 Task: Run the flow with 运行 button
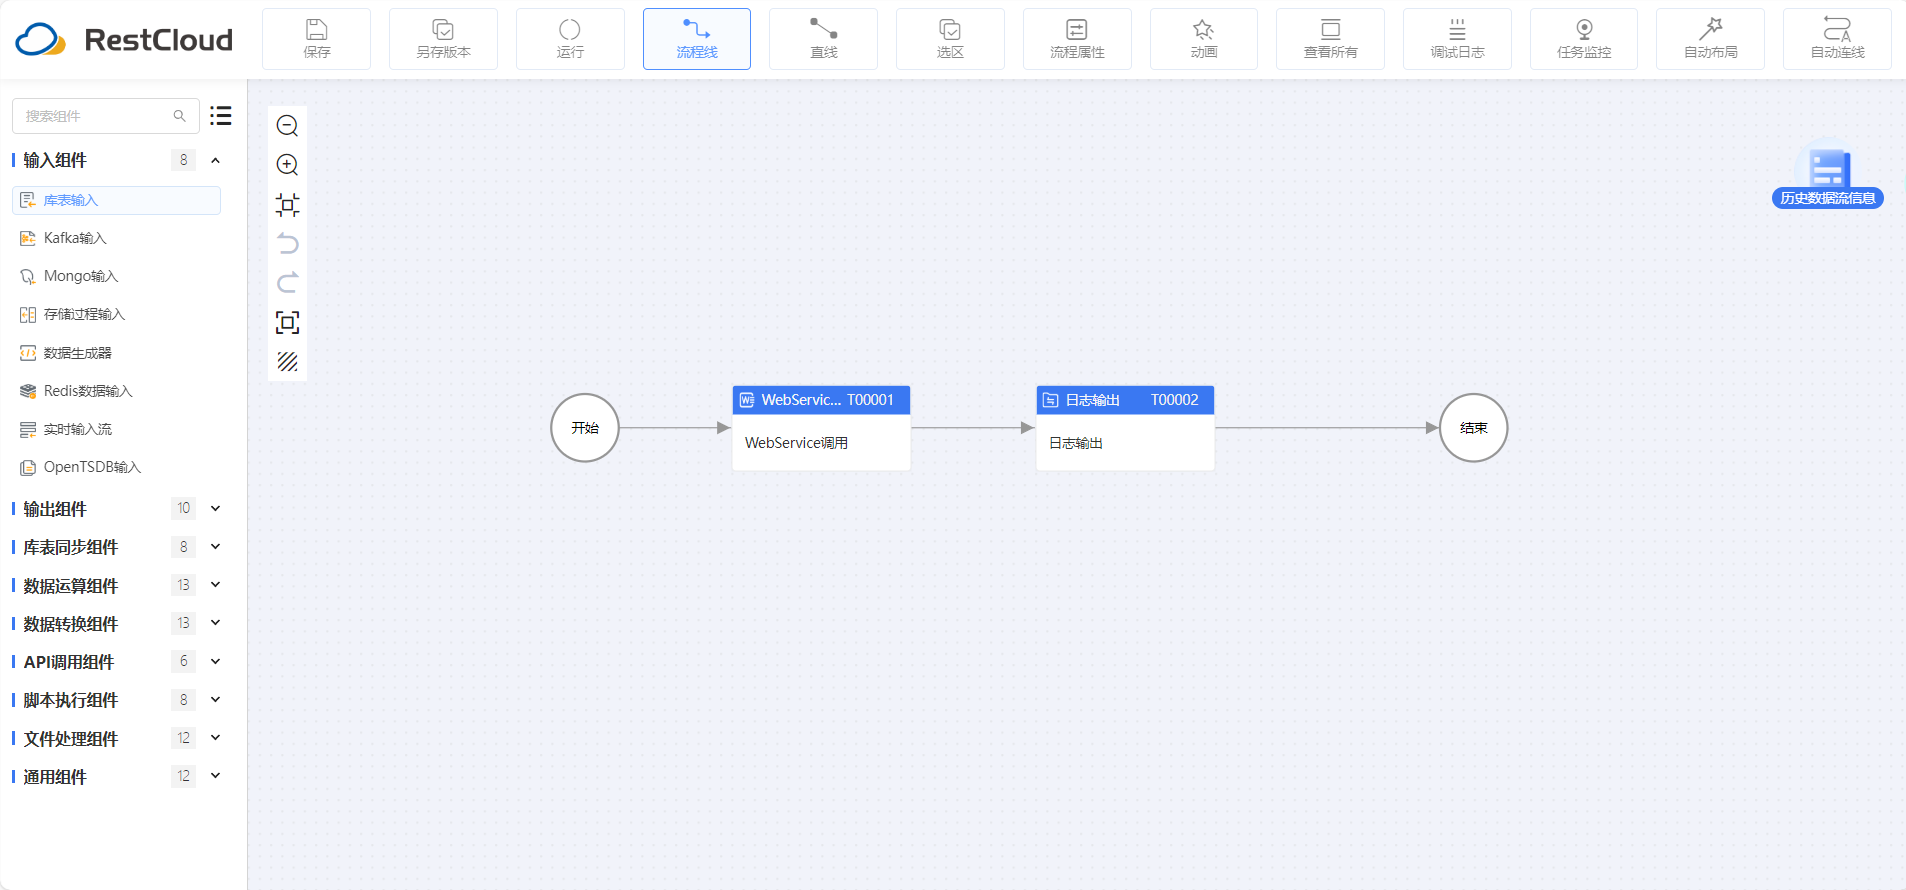click(570, 39)
